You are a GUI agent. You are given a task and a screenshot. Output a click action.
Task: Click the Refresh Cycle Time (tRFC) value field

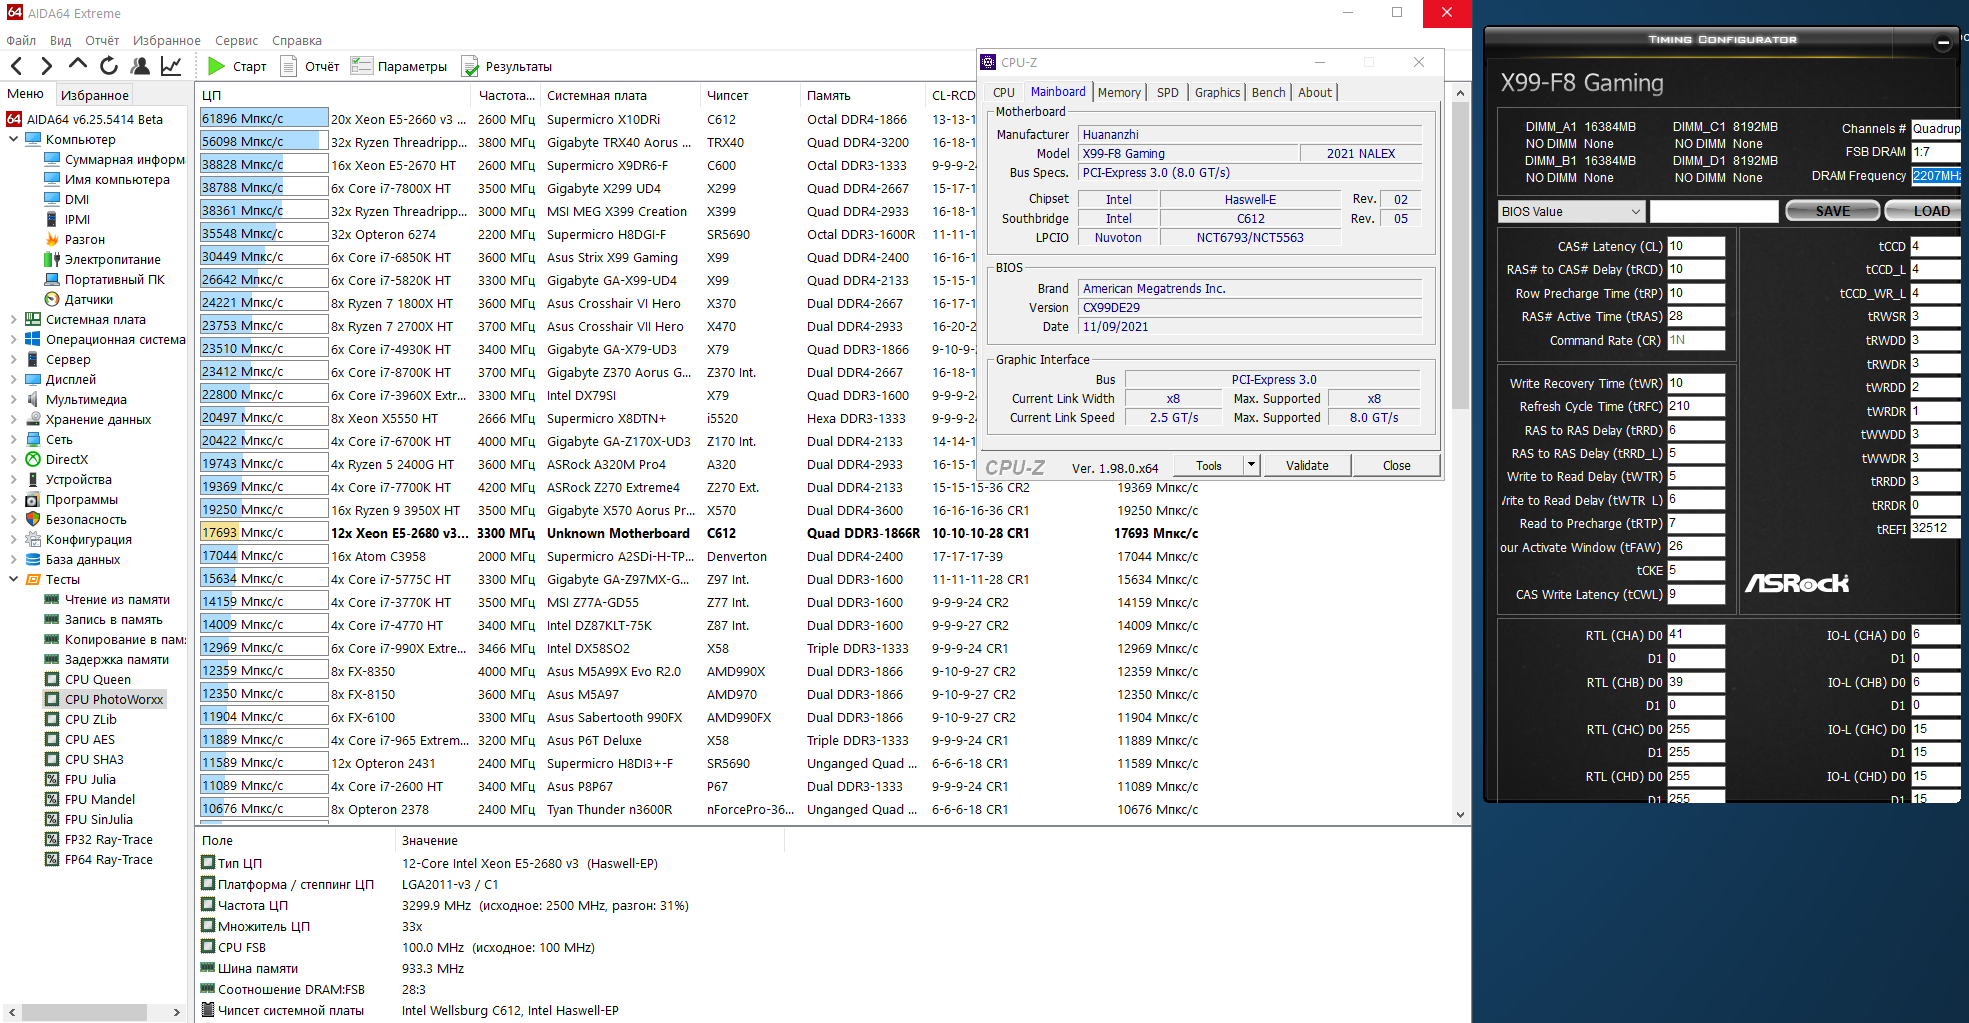[1696, 406]
